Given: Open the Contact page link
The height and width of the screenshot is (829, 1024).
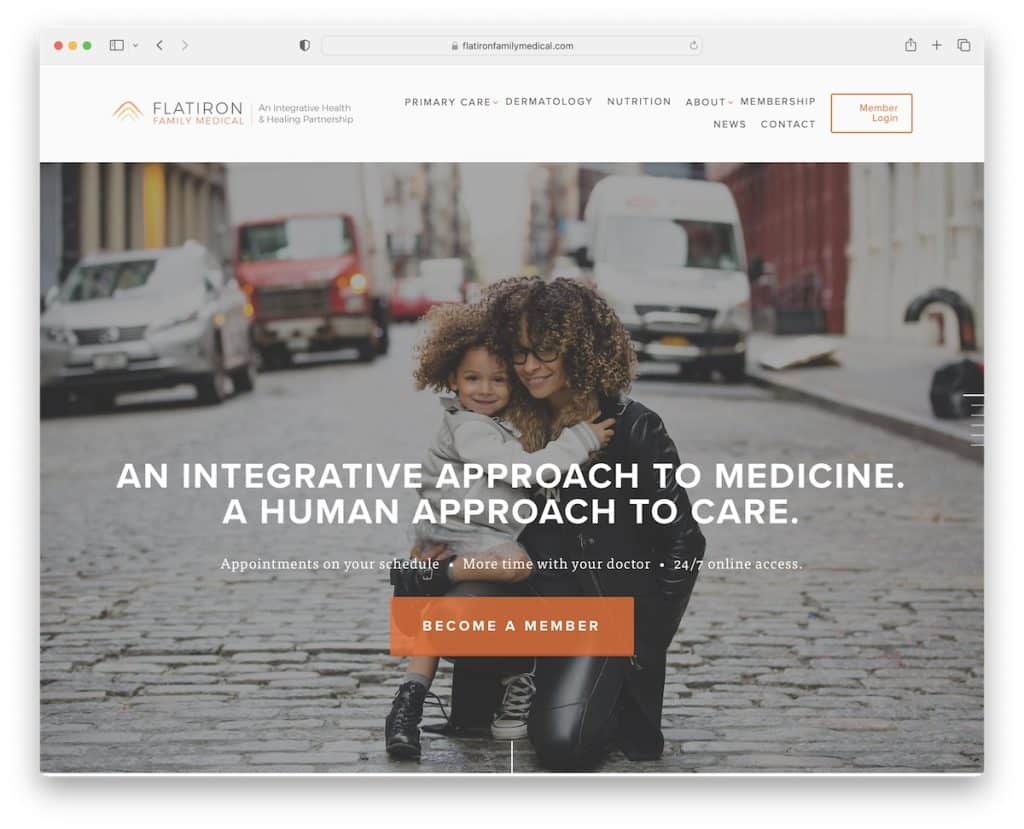Looking at the screenshot, I should coord(788,124).
